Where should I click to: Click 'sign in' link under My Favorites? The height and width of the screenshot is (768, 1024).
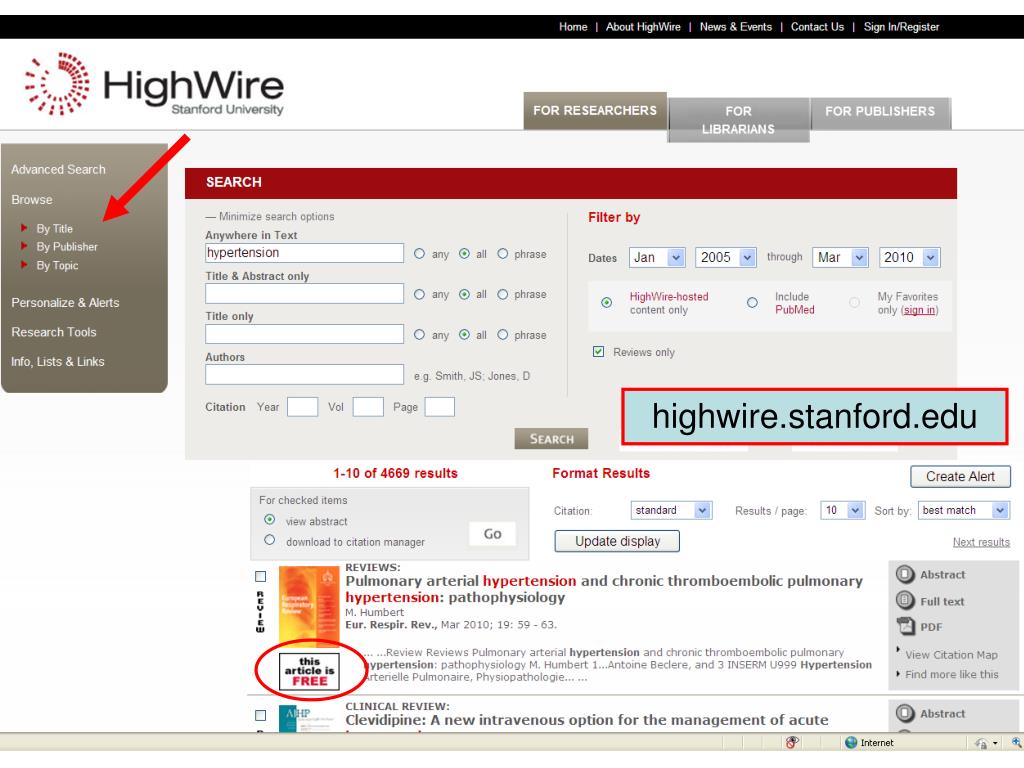pos(920,310)
